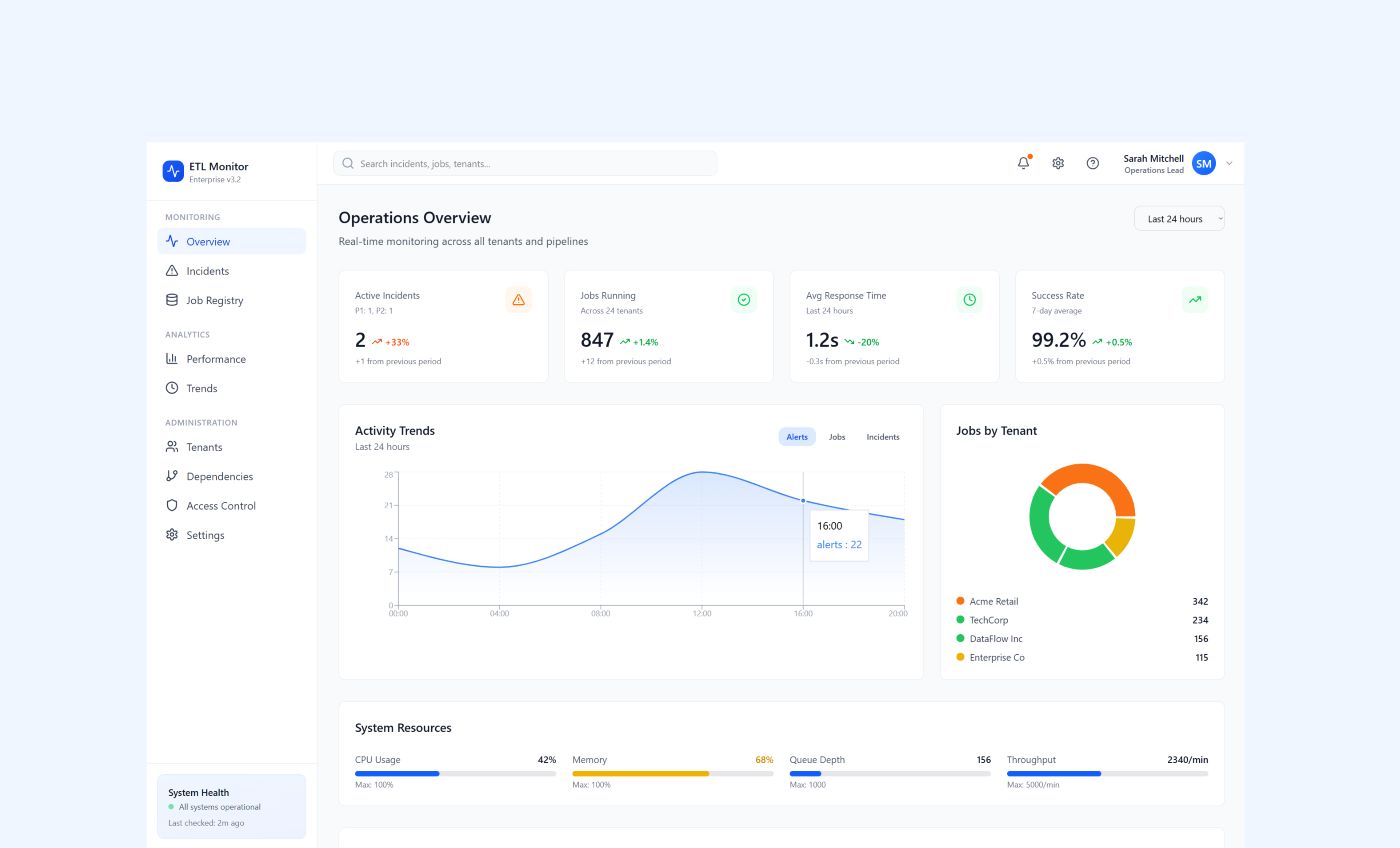Click the Memory progress bar
The height and width of the screenshot is (848, 1400).
point(673,773)
